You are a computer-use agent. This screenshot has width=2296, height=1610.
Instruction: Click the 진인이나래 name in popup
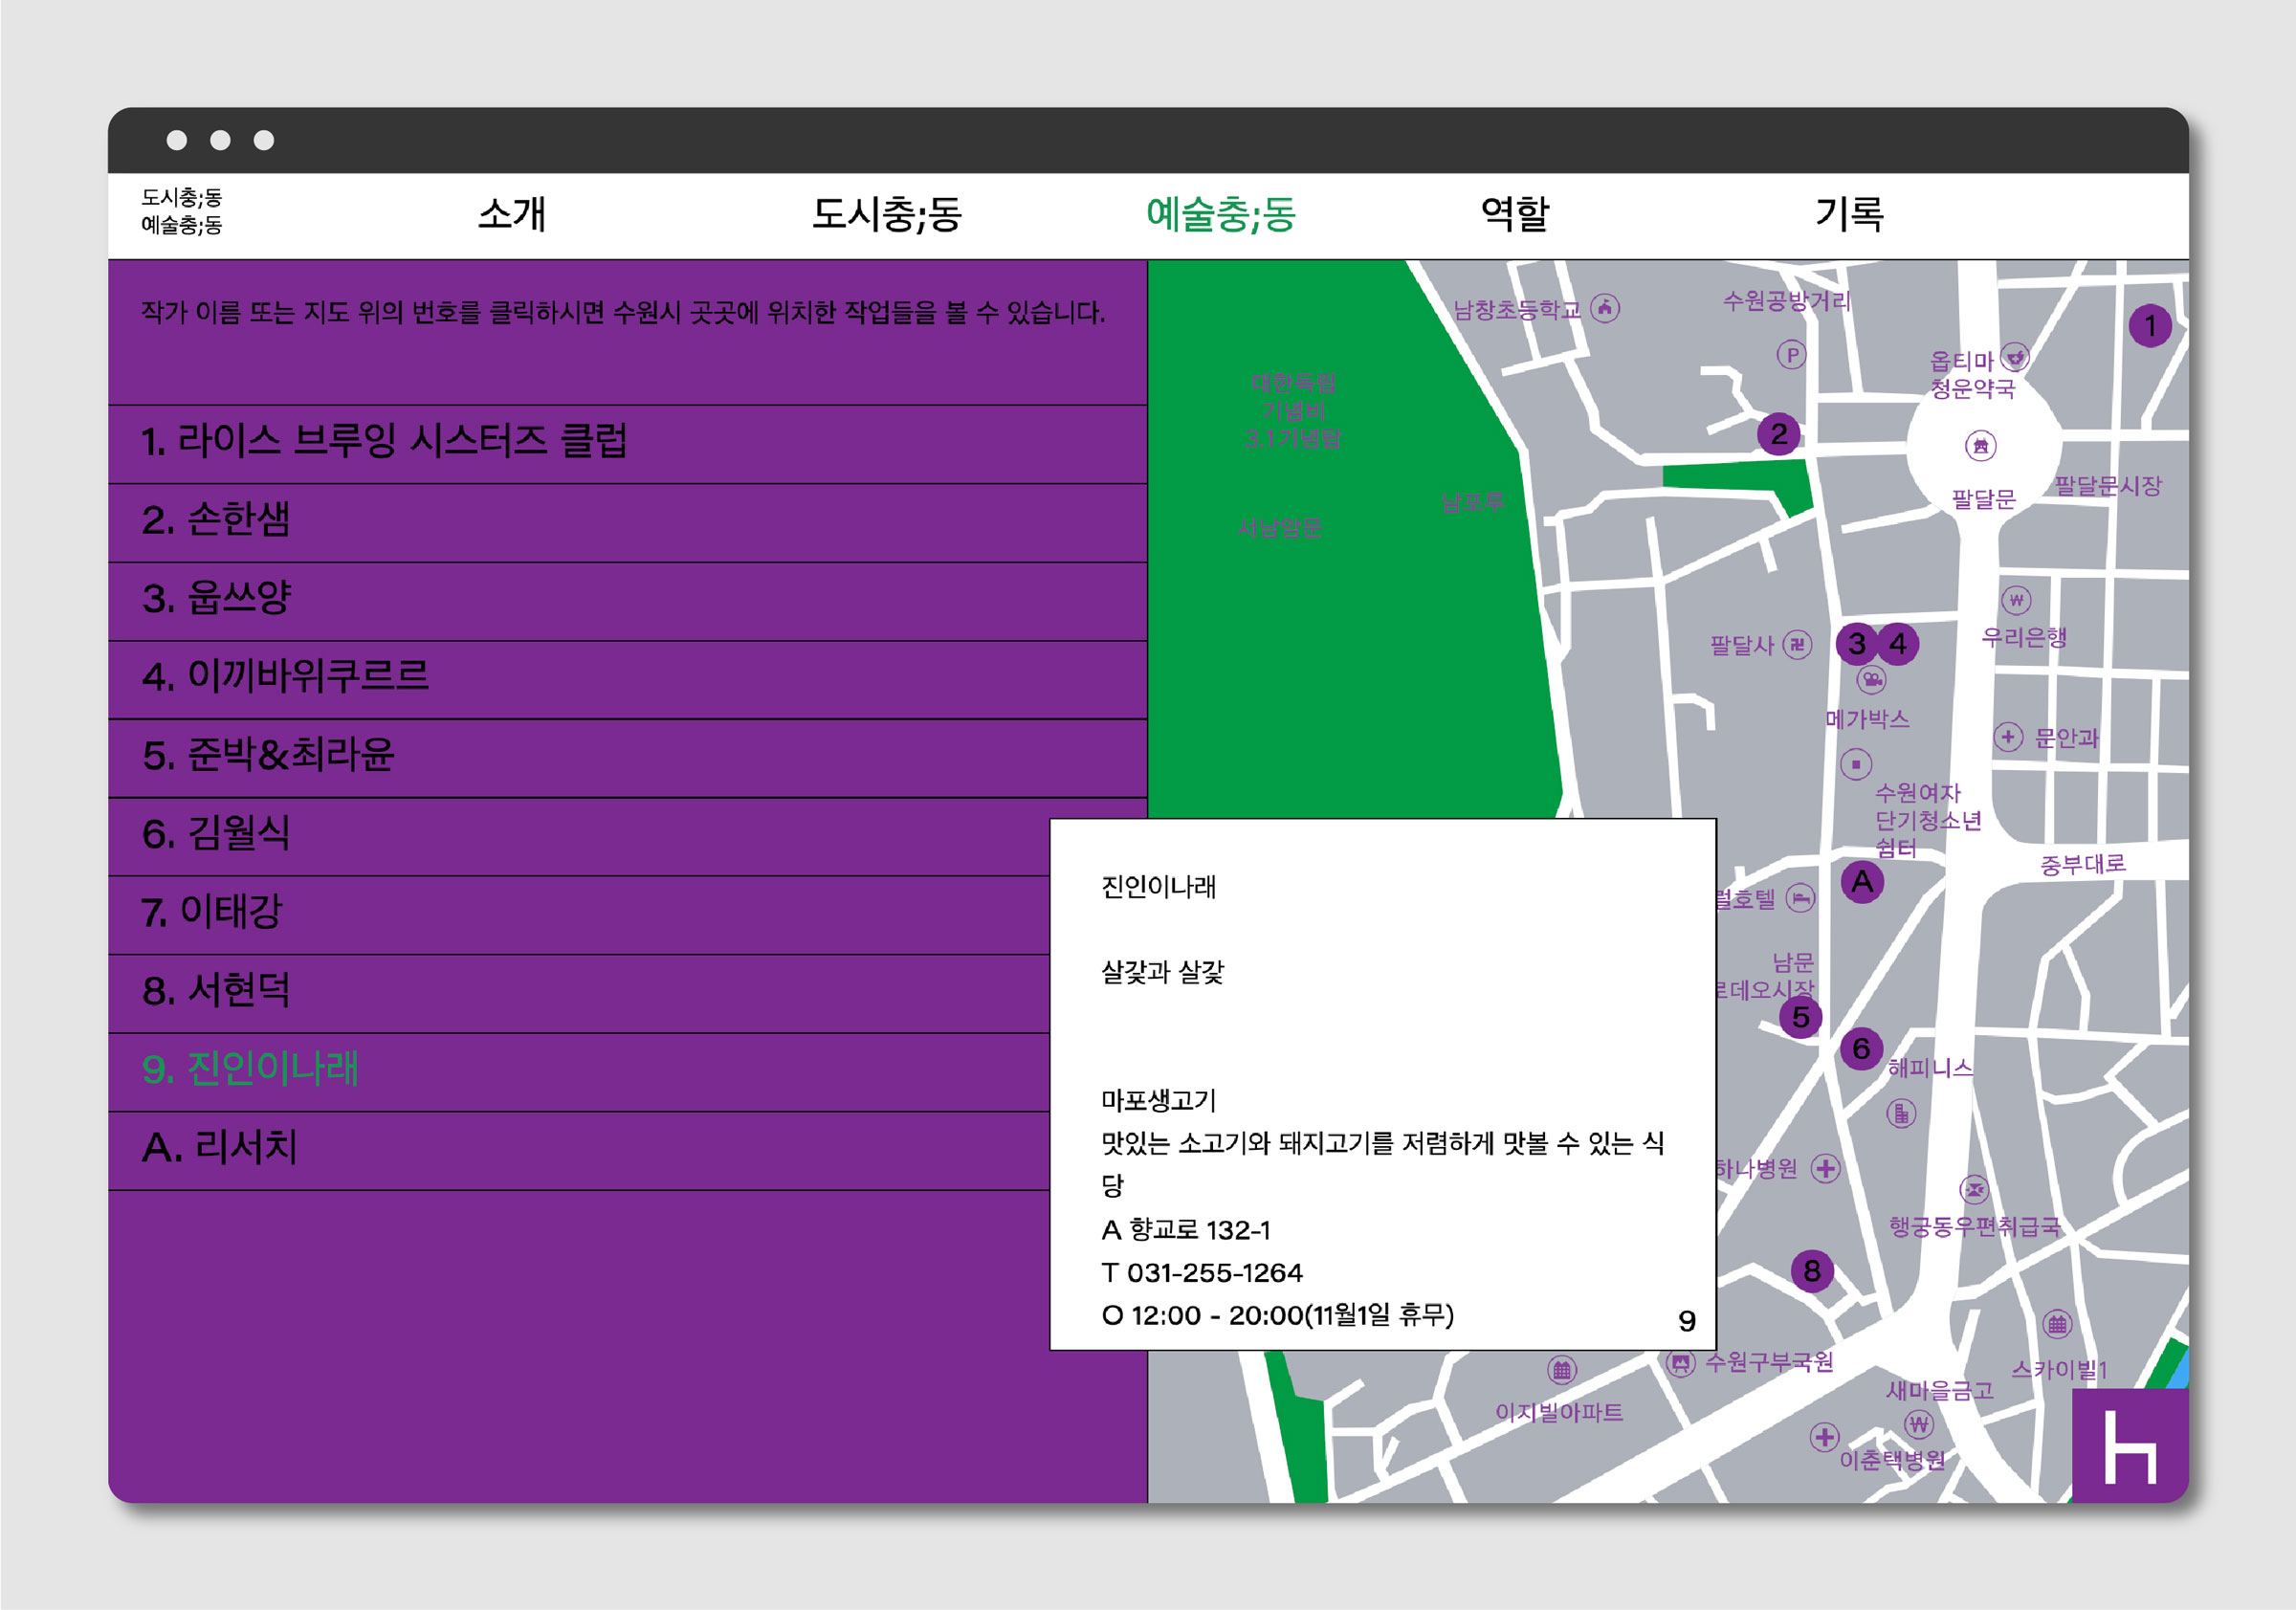1158,887
